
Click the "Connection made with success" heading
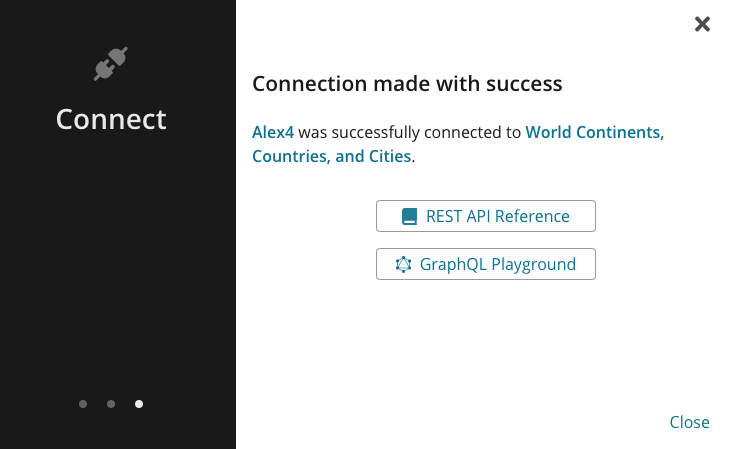[x=407, y=84]
